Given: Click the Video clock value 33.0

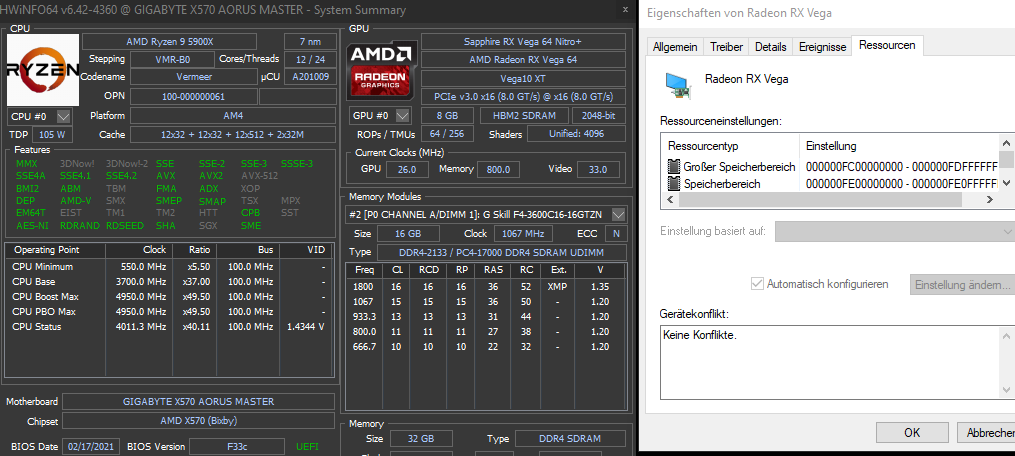Looking at the screenshot, I should coord(598,170).
